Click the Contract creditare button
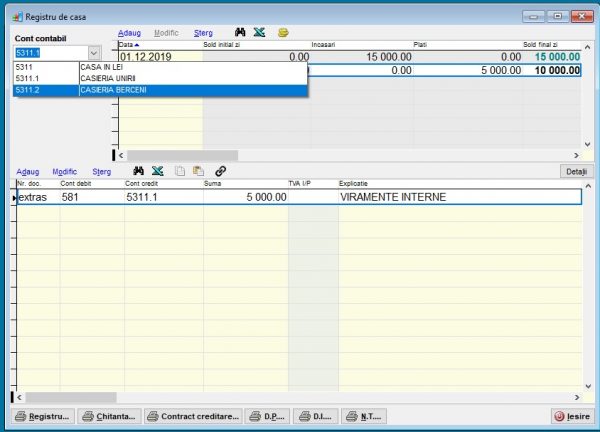The width and height of the screenshot is (600, 432). (194, 416)
